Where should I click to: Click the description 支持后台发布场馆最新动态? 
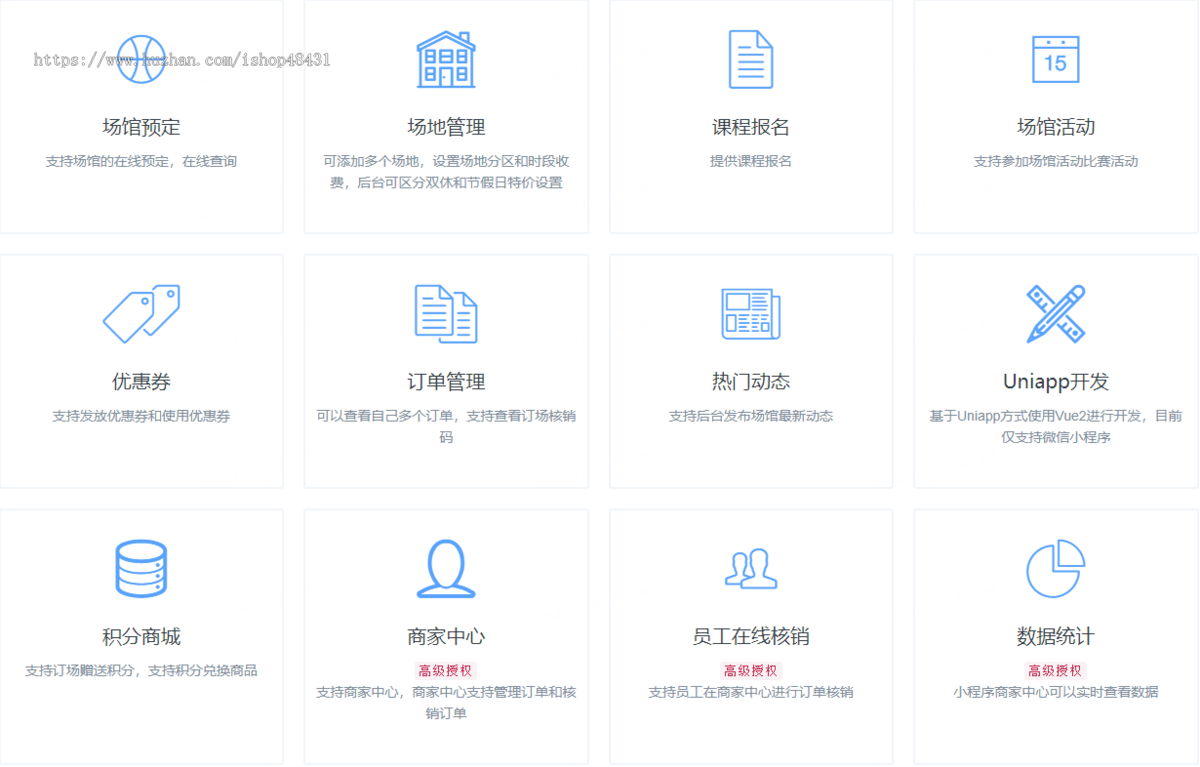tap(751, 416)
